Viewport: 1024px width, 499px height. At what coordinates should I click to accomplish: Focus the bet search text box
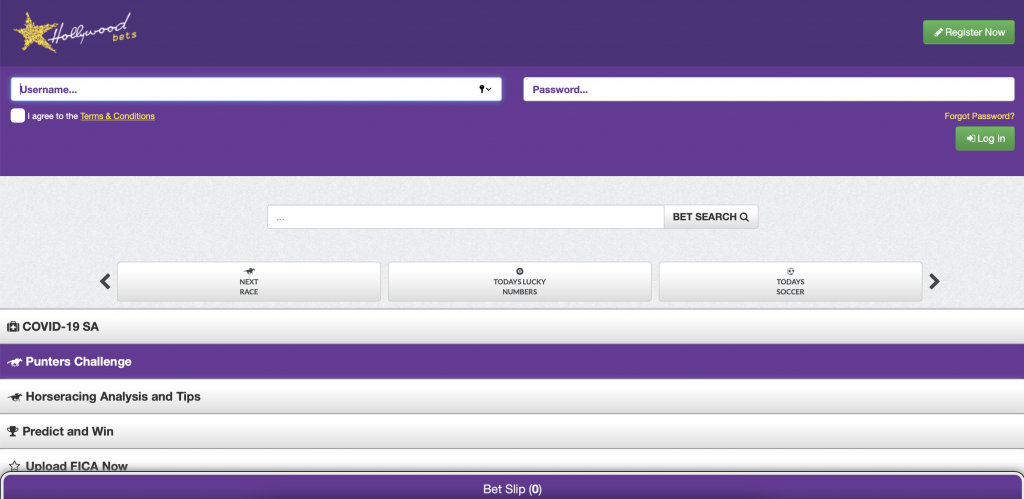(x=466, y=217)
